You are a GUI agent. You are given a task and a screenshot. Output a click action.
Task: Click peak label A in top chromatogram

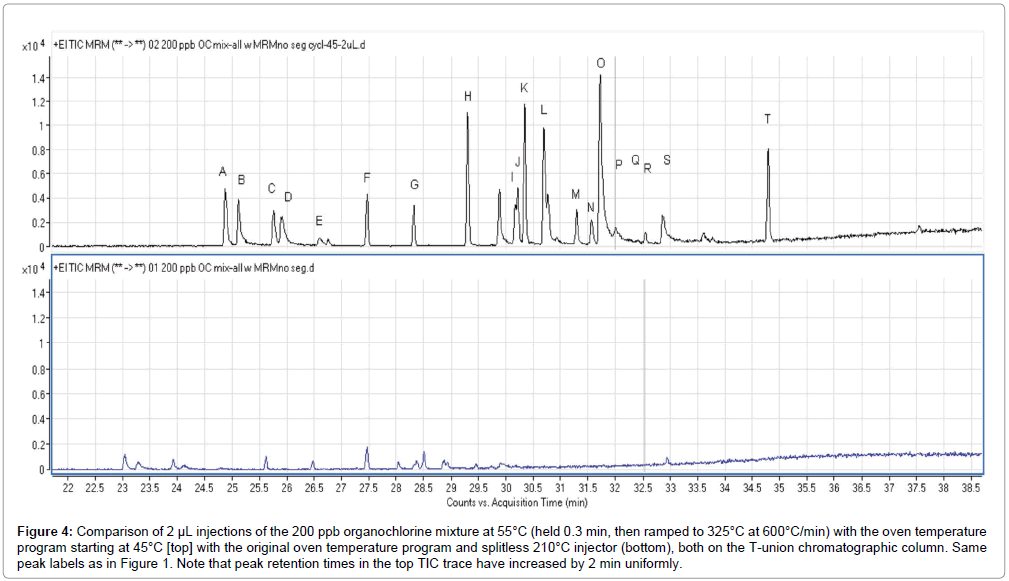point(223,173)
